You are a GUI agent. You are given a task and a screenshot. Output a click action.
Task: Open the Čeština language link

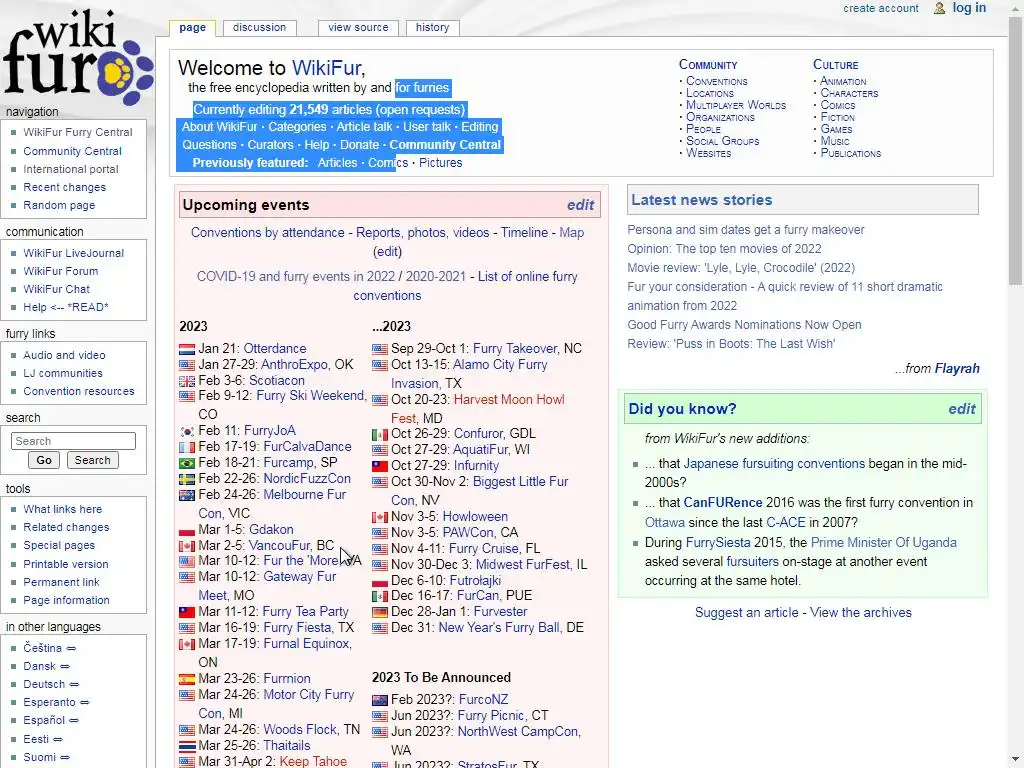(42, 648)
